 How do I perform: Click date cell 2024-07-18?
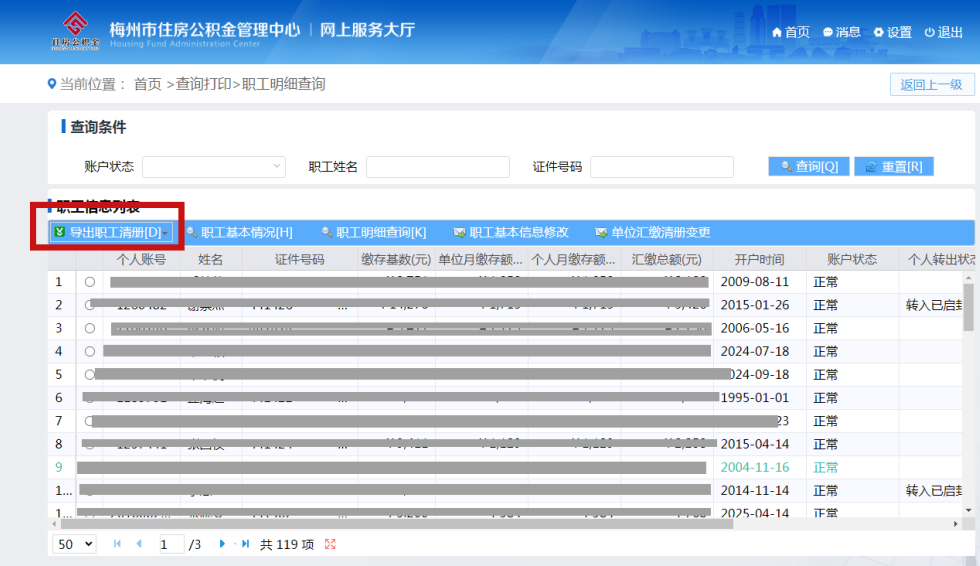point(755,351)
